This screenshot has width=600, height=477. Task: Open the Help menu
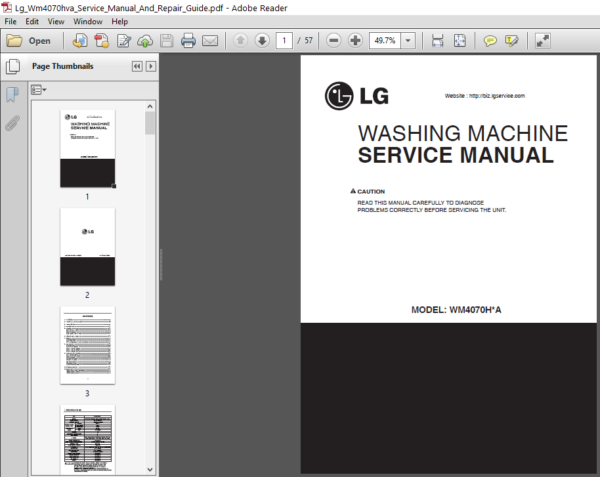pyautogui.click(x=119, y=21)
